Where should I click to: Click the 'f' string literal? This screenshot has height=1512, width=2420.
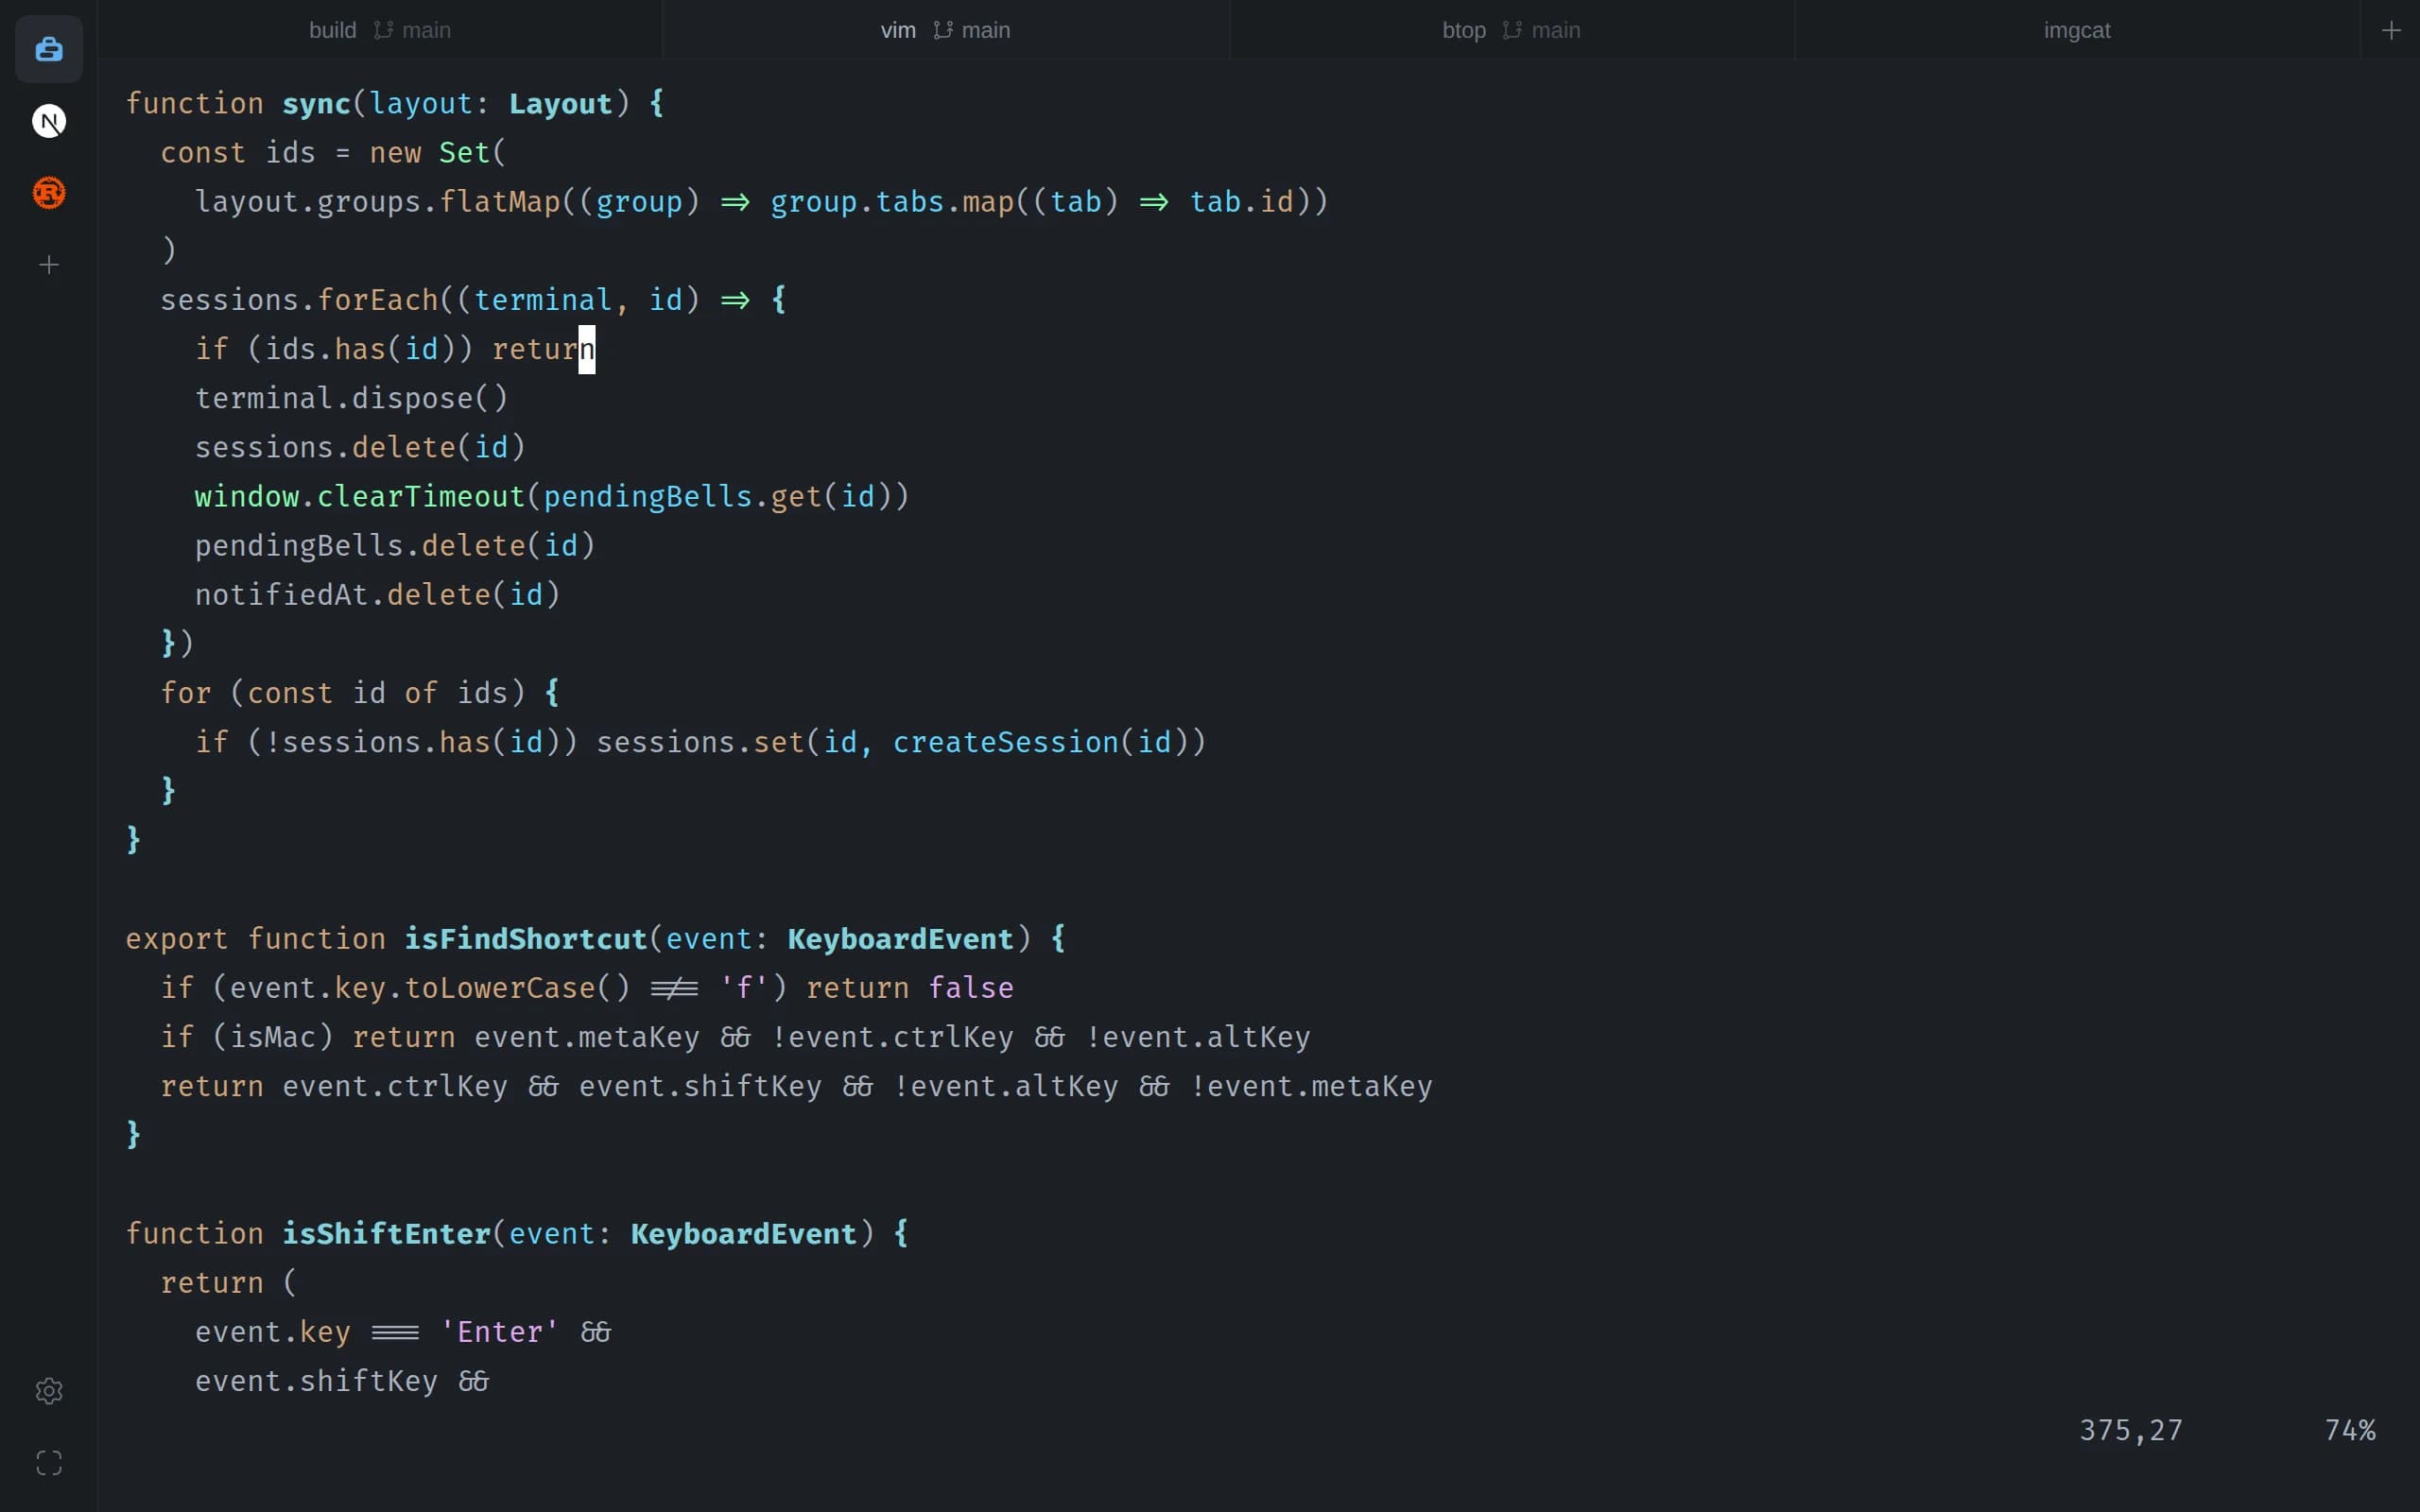tap(743, 987)
